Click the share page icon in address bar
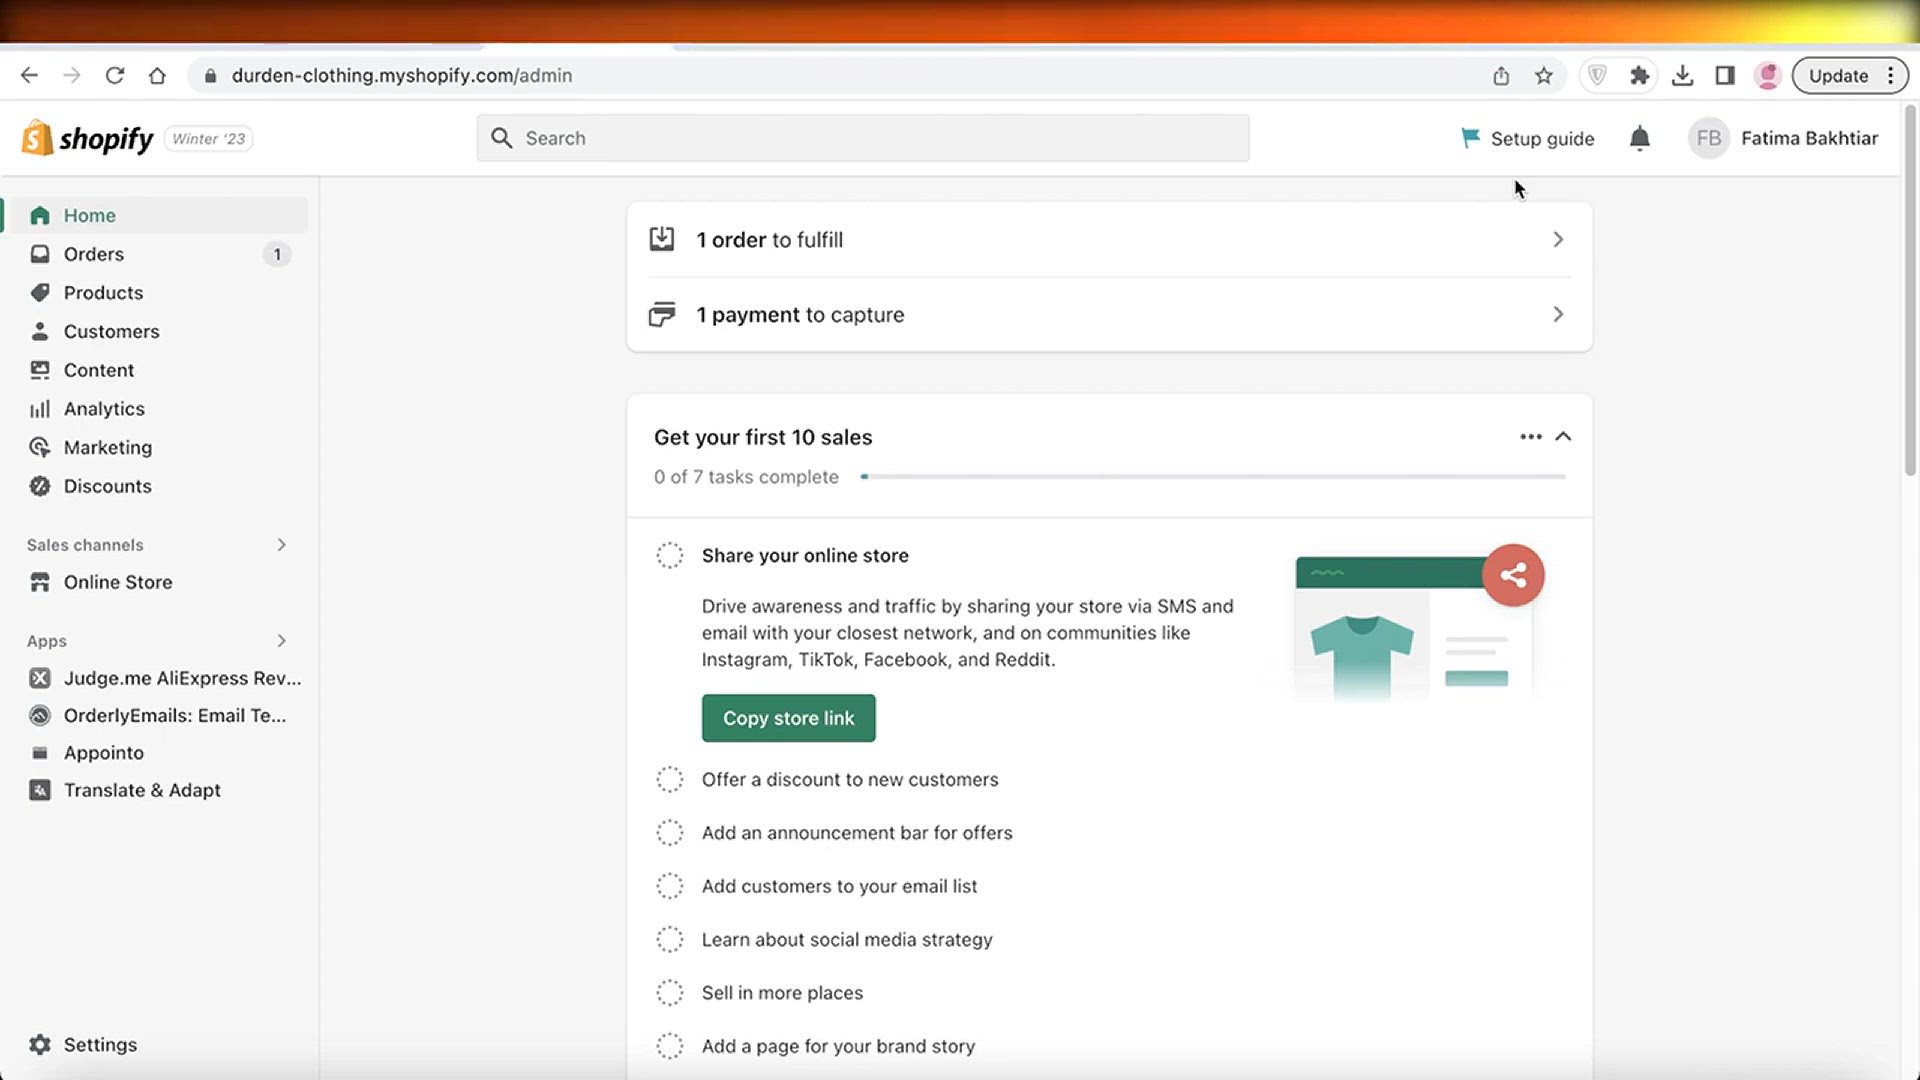The width and height of the screenshot is (1920, 1080). click(x=1501, y=75)
